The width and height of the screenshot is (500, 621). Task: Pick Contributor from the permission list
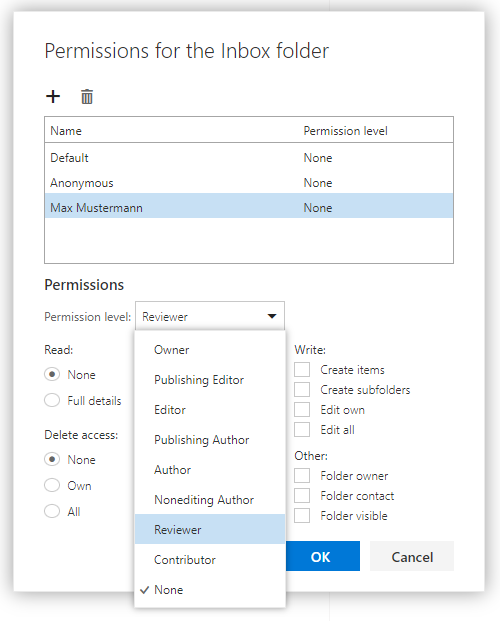pyautogui.click(x=210, y=560)
